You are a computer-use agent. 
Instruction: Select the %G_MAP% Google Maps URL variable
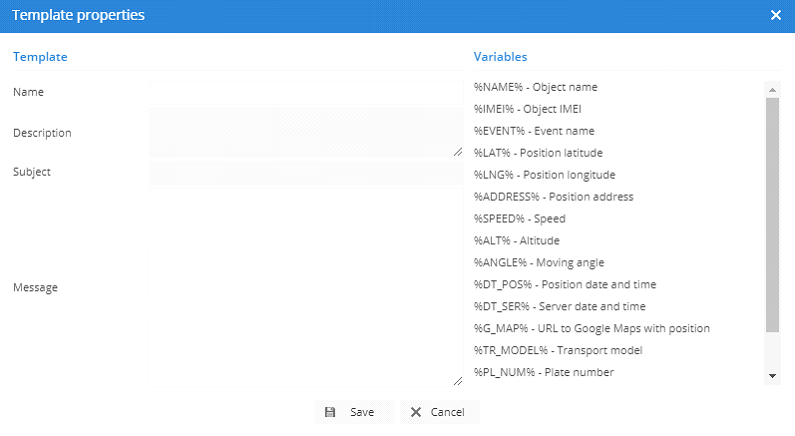tap(591, 329)
